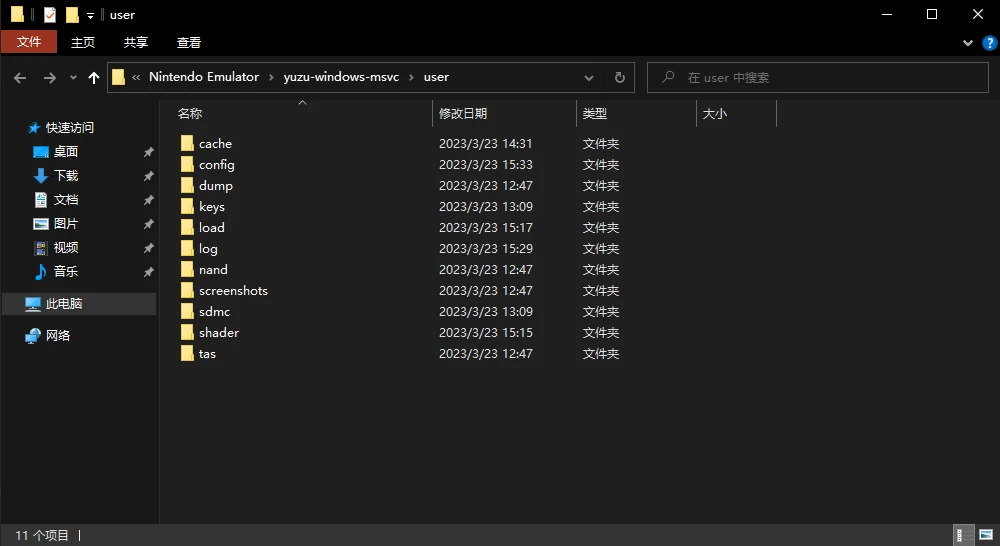Refresh the current folder view
1000x546 pixels.
pos(619,78)
